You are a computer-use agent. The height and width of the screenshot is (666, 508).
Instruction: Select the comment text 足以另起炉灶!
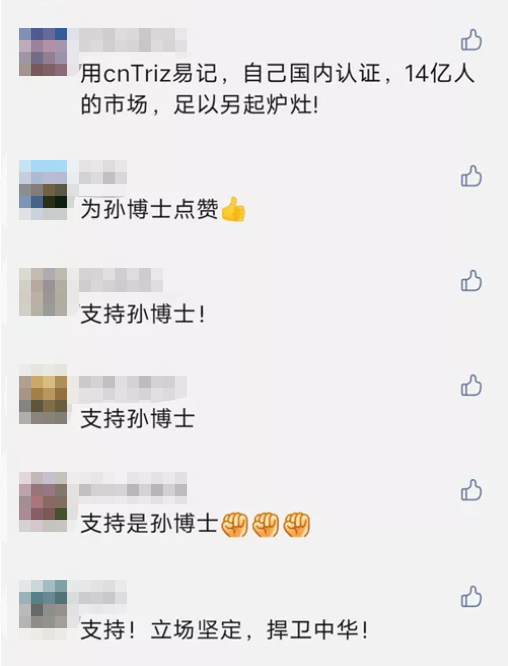pos(246,104)
